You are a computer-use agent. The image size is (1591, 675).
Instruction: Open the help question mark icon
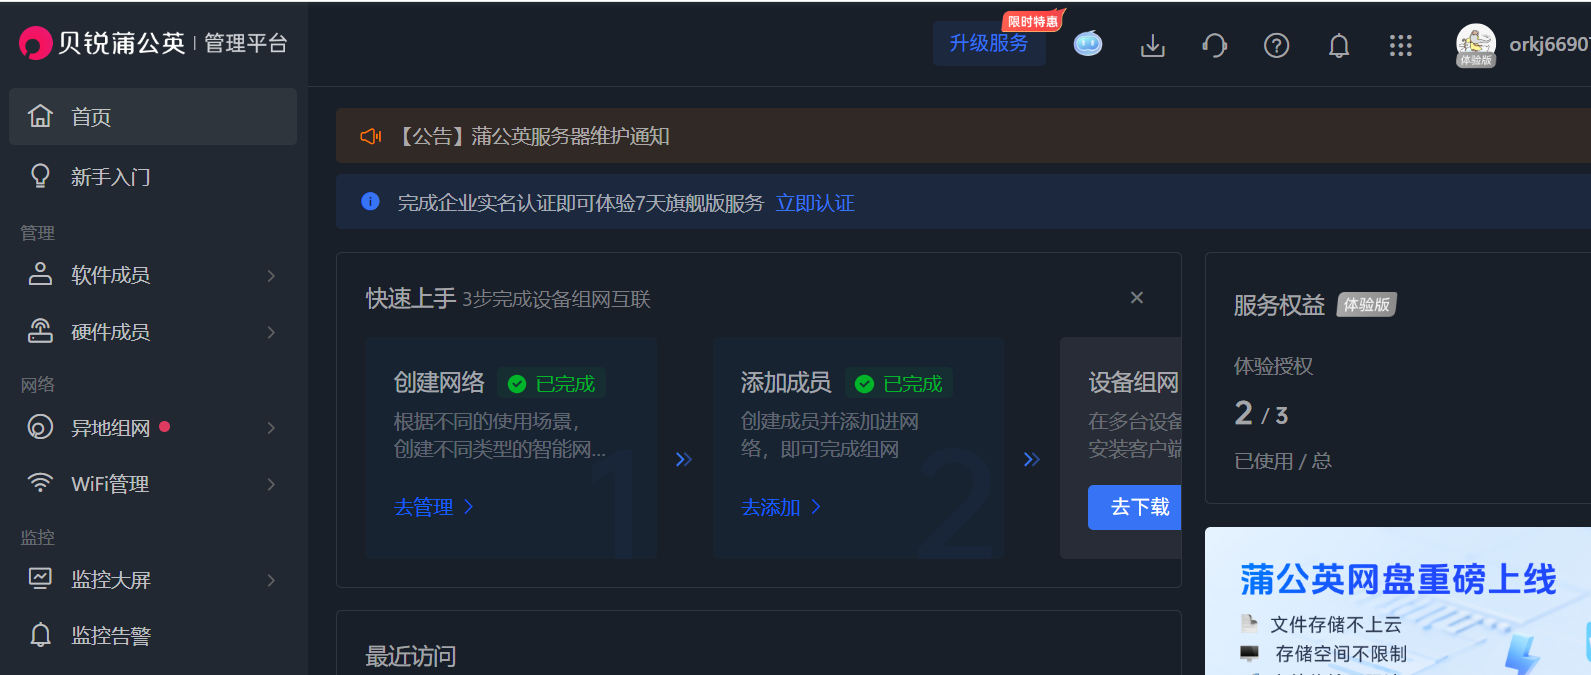(x=1276, y=45)
